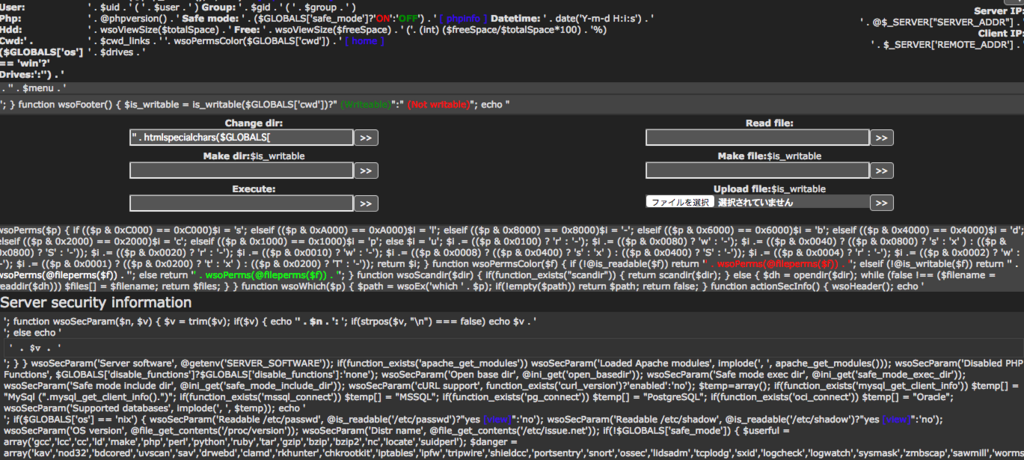
Task: Click the 'Server IP:' label
Action: [x=999, y=11]
